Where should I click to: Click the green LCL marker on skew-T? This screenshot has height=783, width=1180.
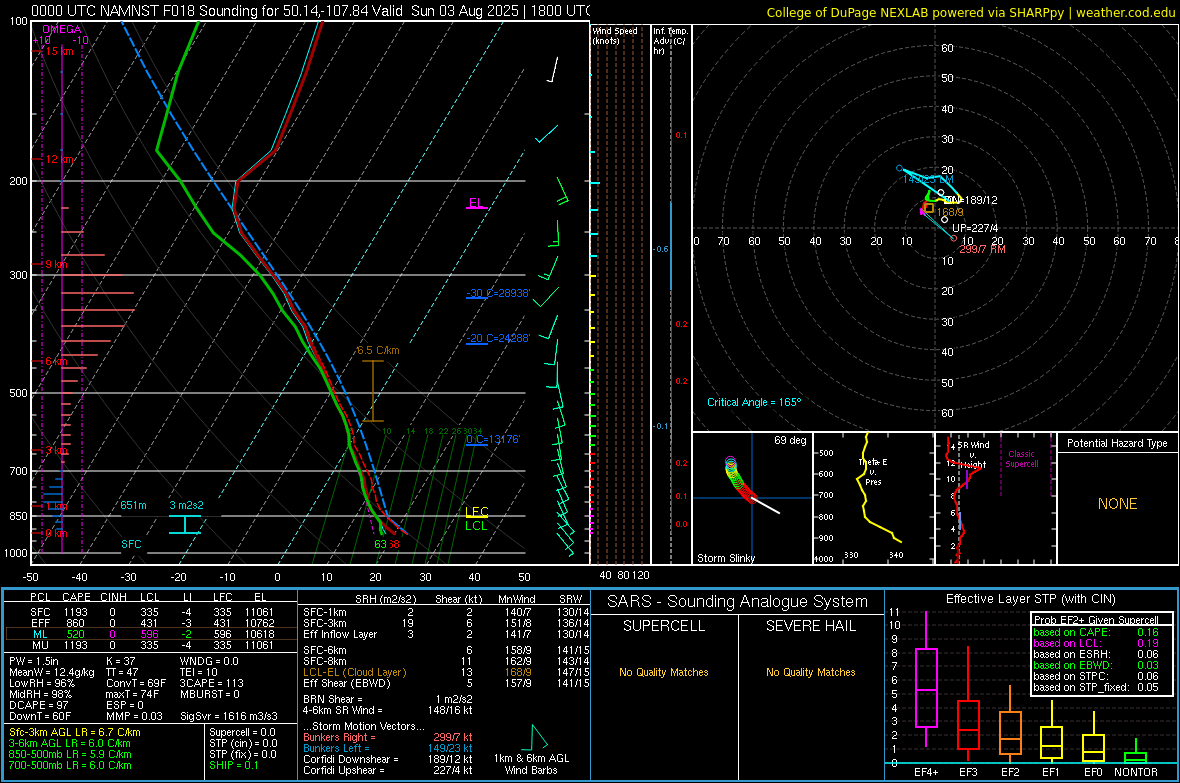pyautogui.click(x=476, y=526)
